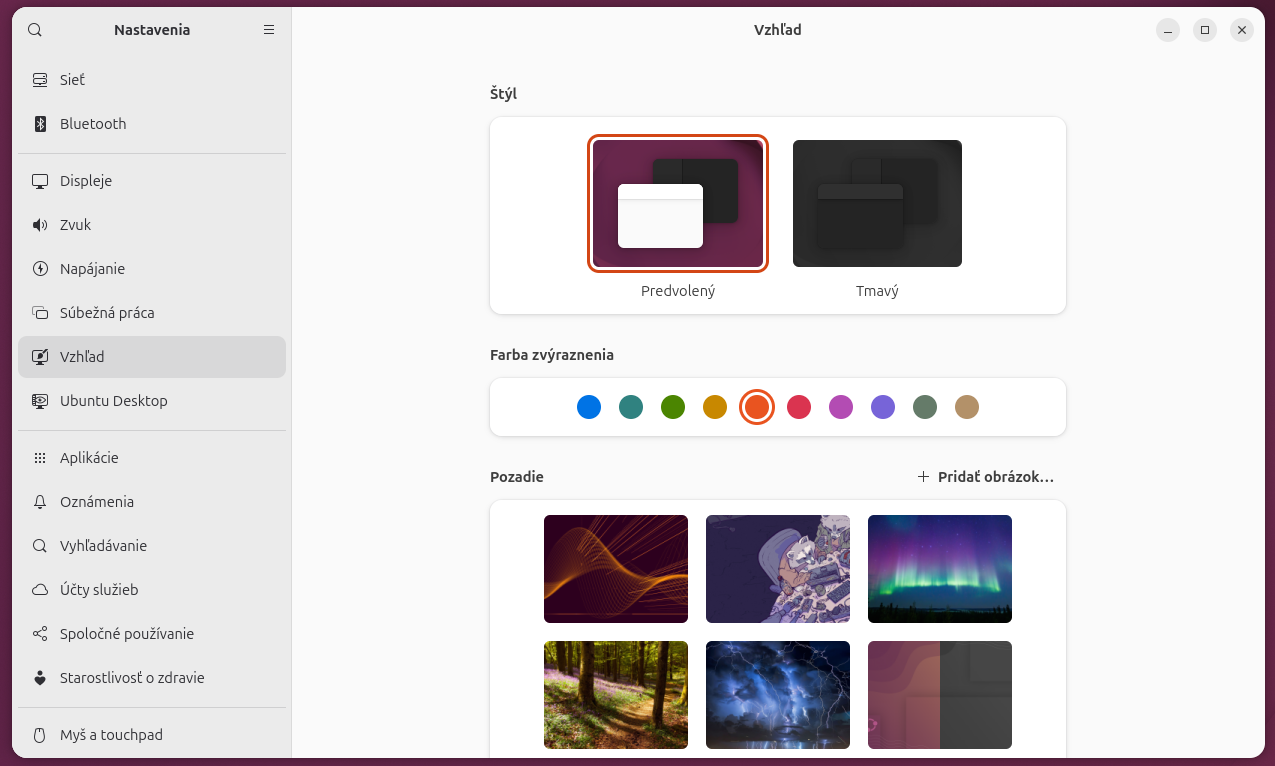Open Napájanie settings
1275x766 pixels.
coord(152,269)
